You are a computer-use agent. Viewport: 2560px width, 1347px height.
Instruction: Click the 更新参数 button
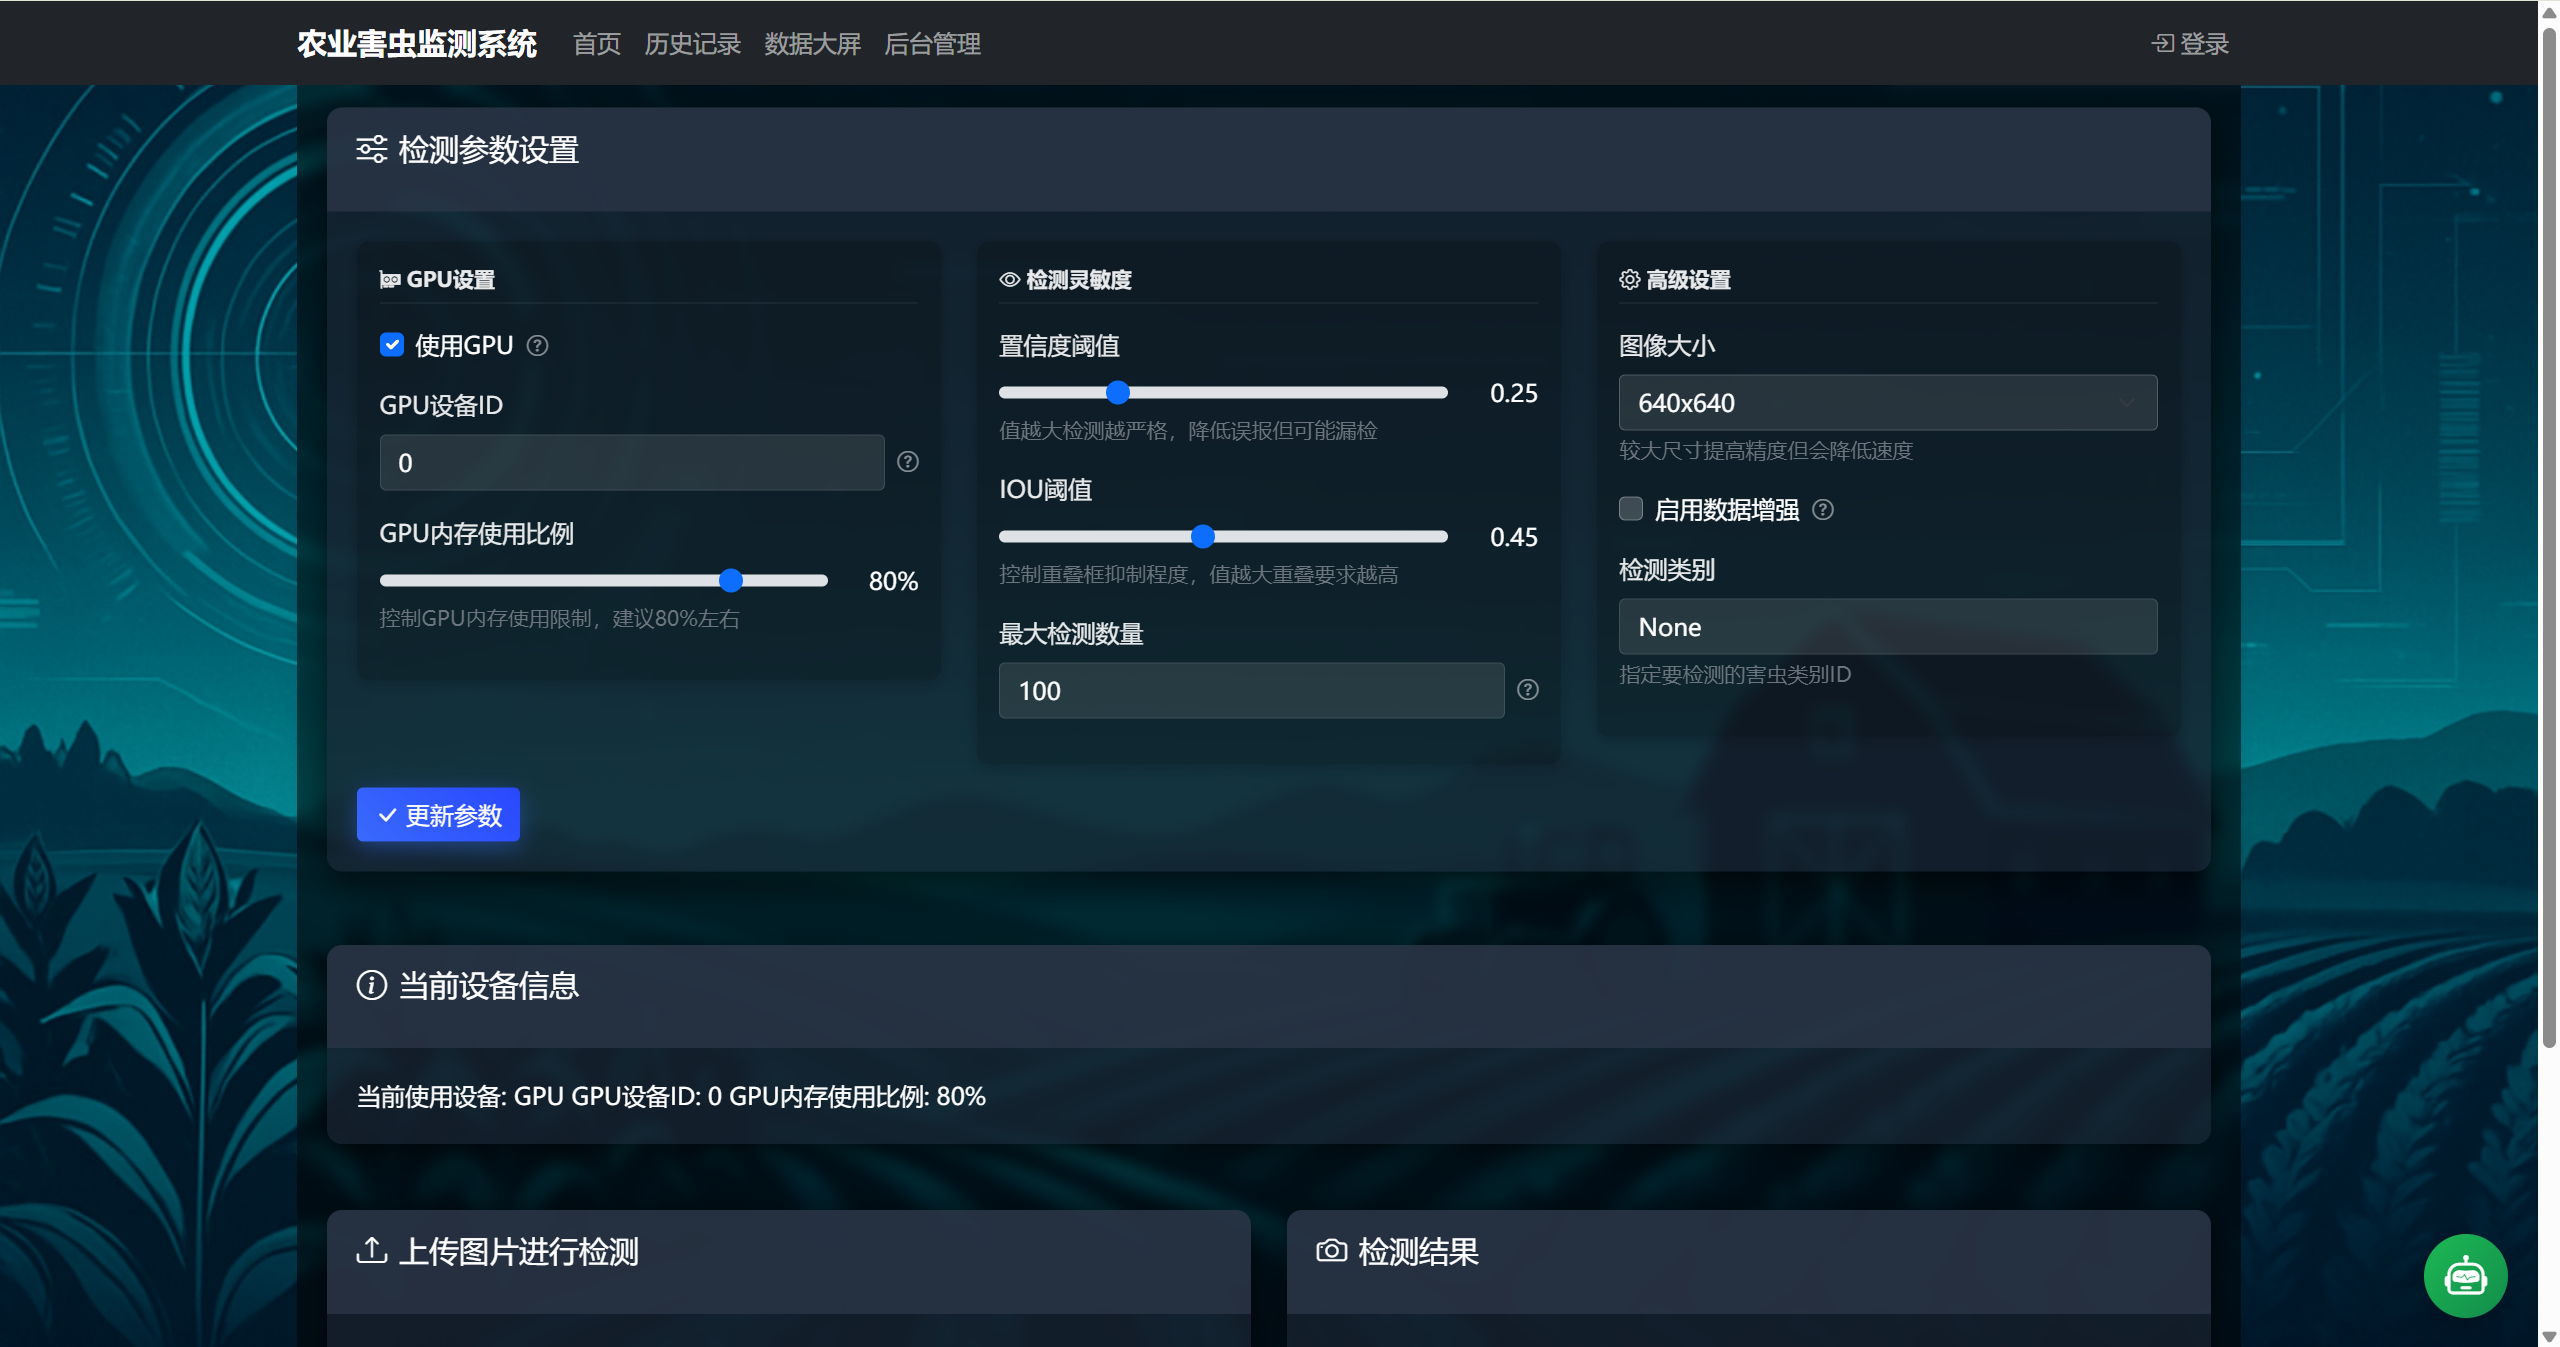coord(438,815)
